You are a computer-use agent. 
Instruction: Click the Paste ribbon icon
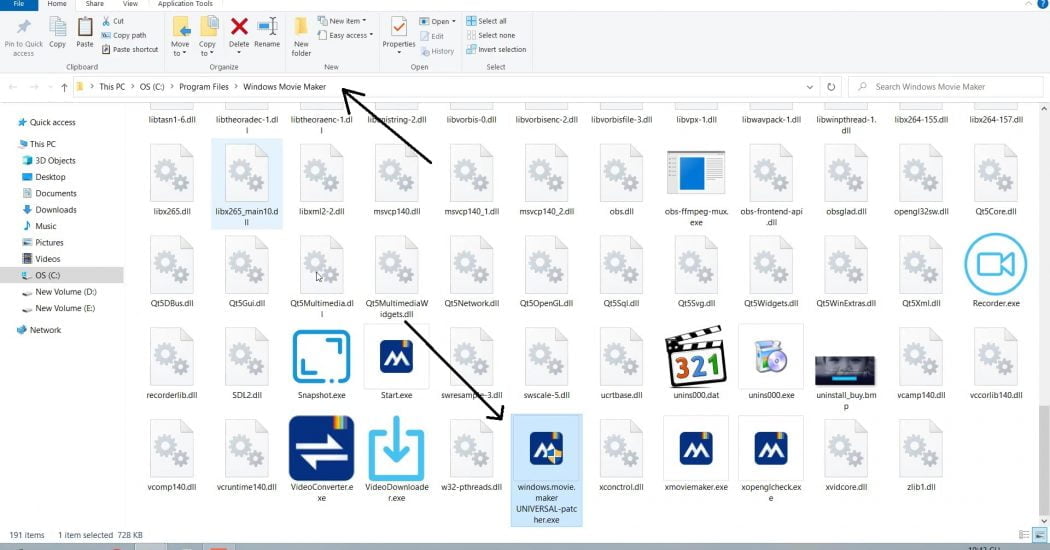coord(85,27)
